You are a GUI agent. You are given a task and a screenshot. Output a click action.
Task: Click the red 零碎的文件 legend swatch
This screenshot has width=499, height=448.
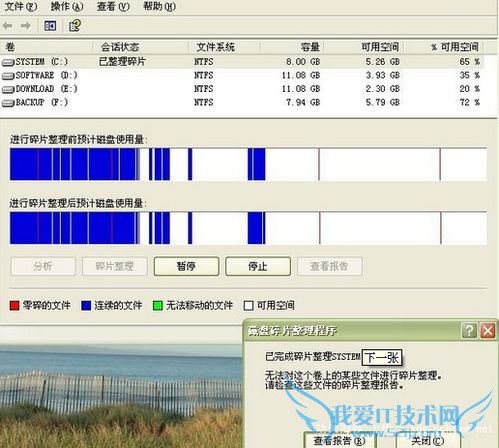(x=15, y=305)
